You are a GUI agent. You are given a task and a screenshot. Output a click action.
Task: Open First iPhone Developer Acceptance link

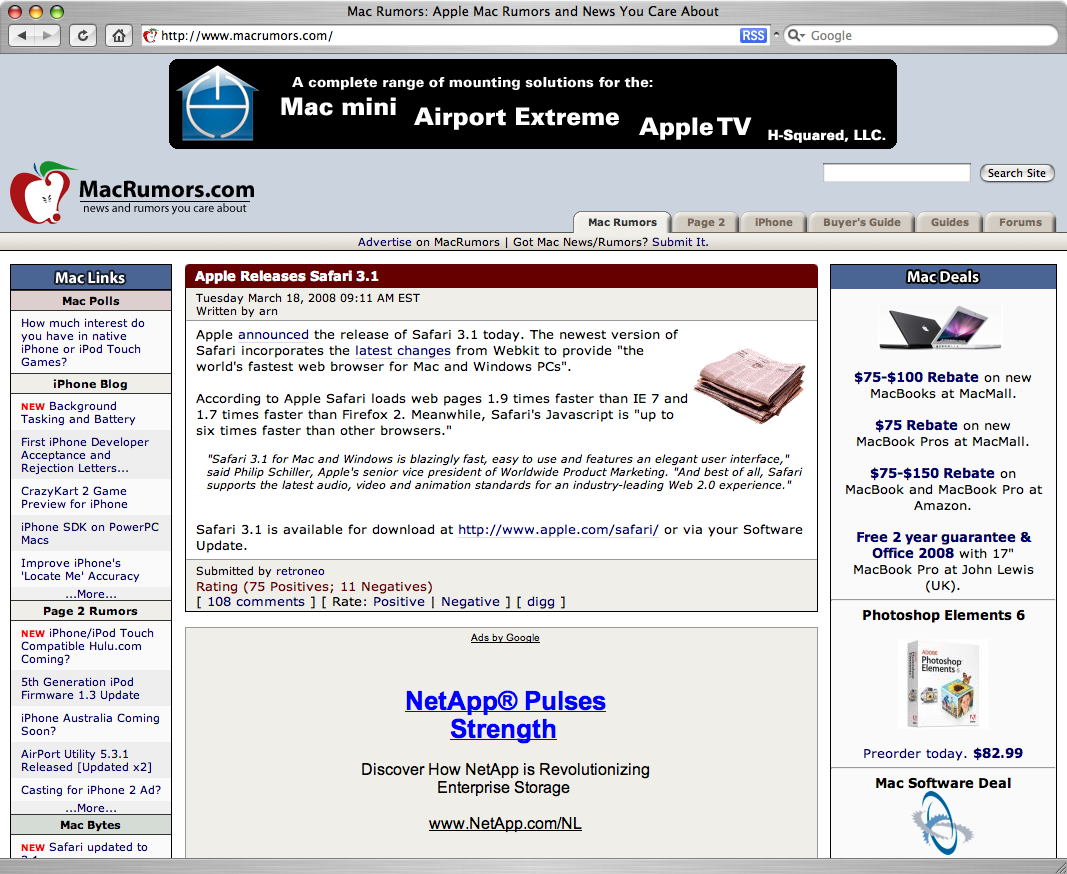[x=85, y=455]
